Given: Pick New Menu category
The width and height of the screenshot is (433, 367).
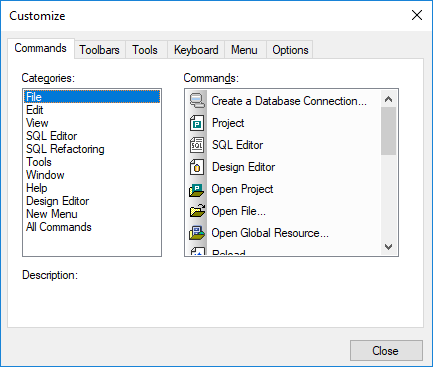Looking at the screenshot, I should coord(92,214).
